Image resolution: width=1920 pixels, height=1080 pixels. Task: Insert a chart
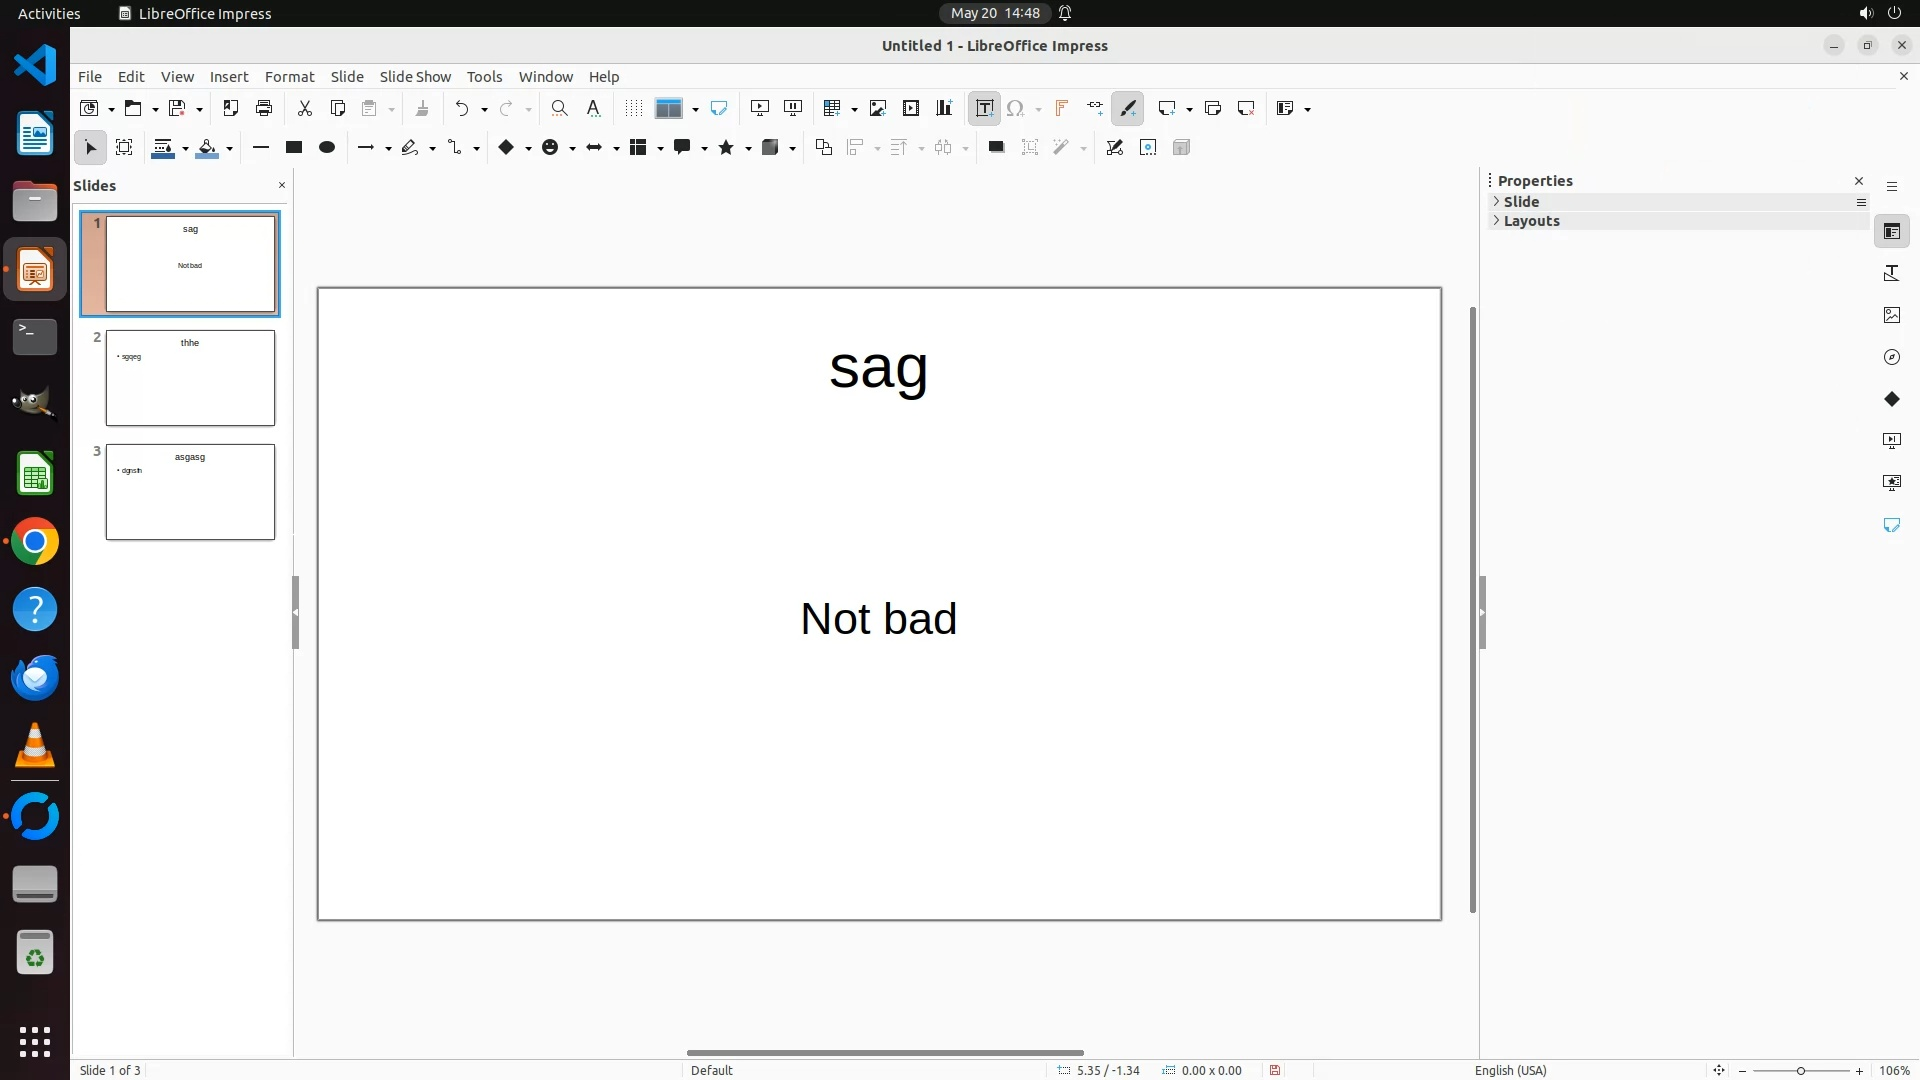coord(944,108)
